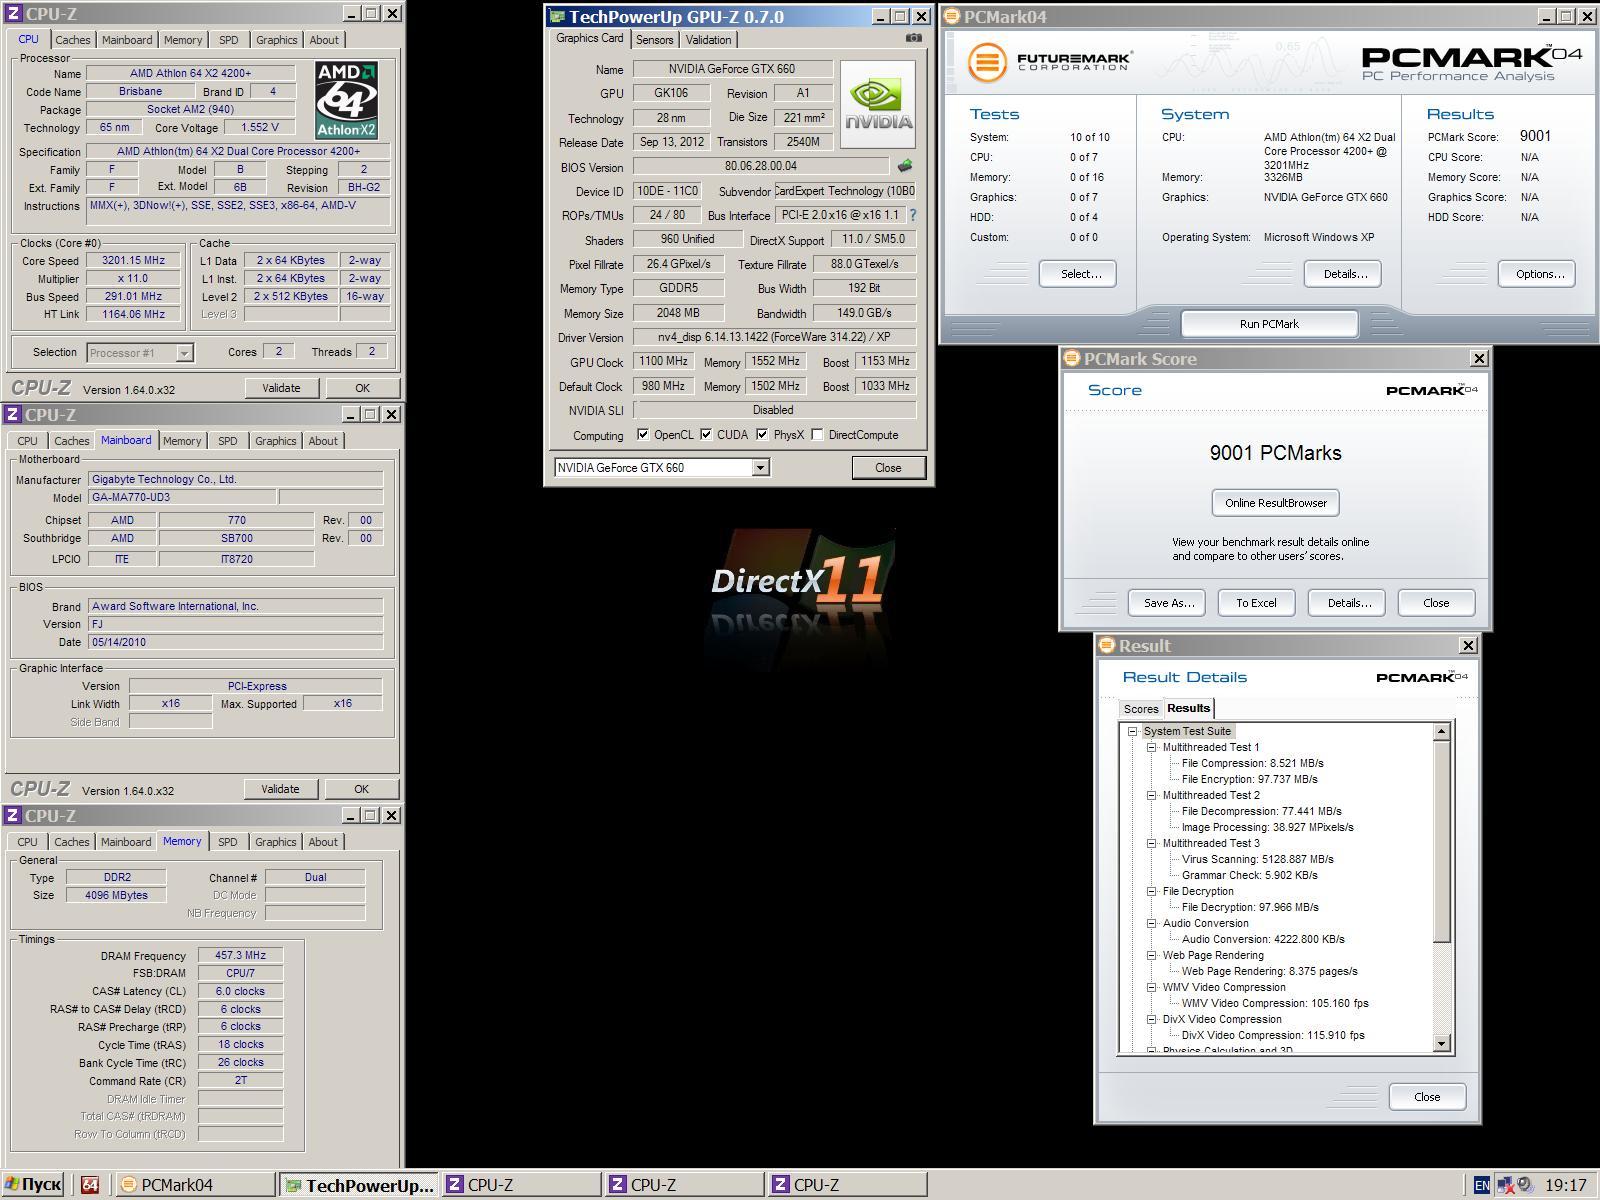The height and width of the screenshot is (1200, 1600).
Task: Click scroll down arrow in results tree
Action: pos(1441,1043)
